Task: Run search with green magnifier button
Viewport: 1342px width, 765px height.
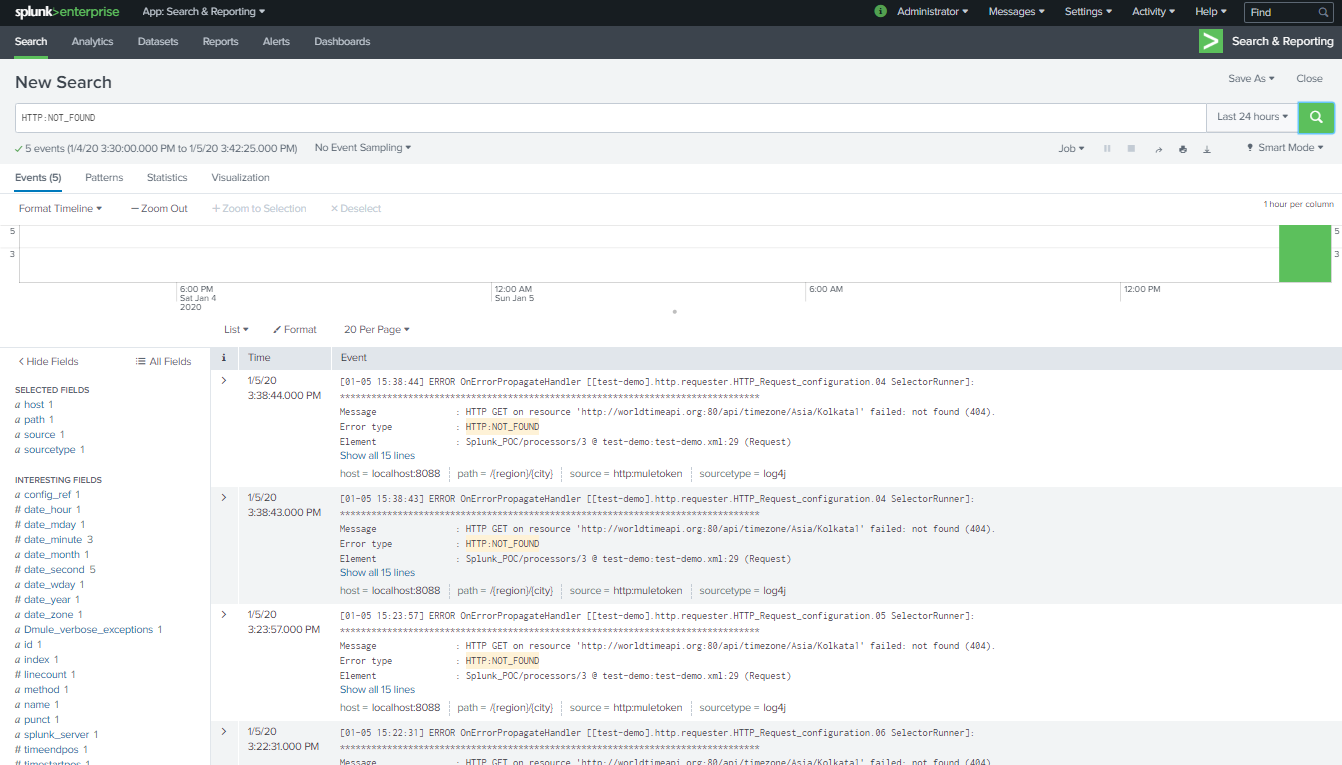Action: tap(1316, 117)
